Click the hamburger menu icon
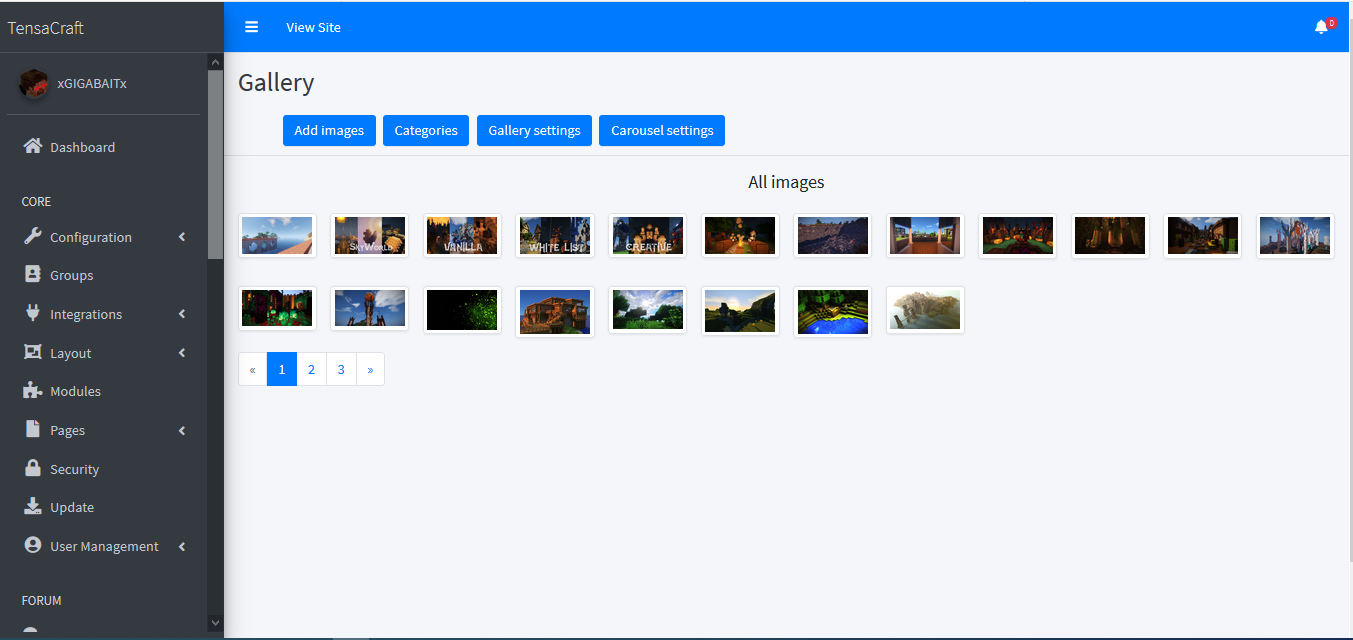The width and height of the screenshot is (1353, 640). (x=251, y=26)
